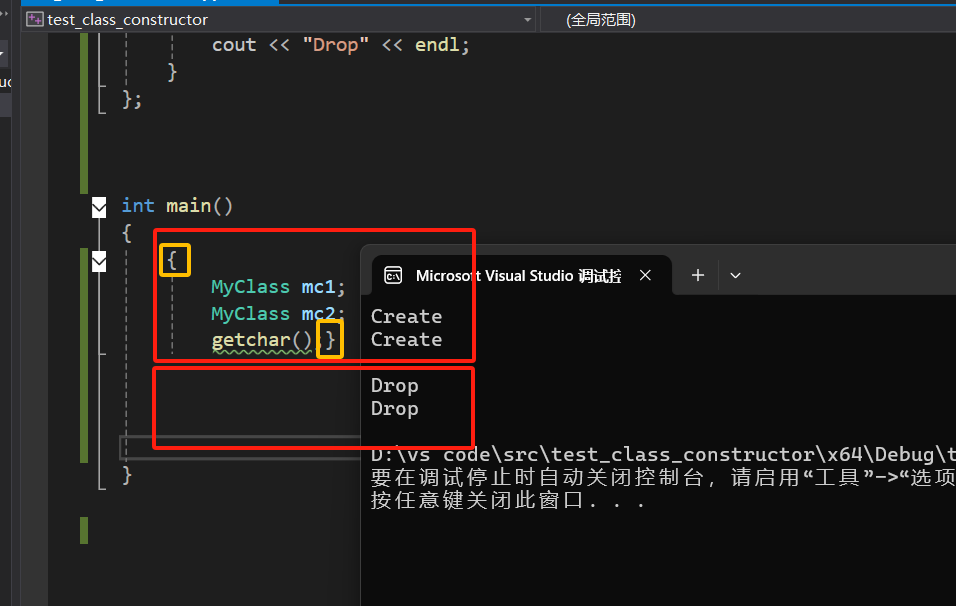Screen dimensions: 956x606
Task: Click the '要在调试停止时自动关闭控制台' console message
Action: (x=663, y=477)
